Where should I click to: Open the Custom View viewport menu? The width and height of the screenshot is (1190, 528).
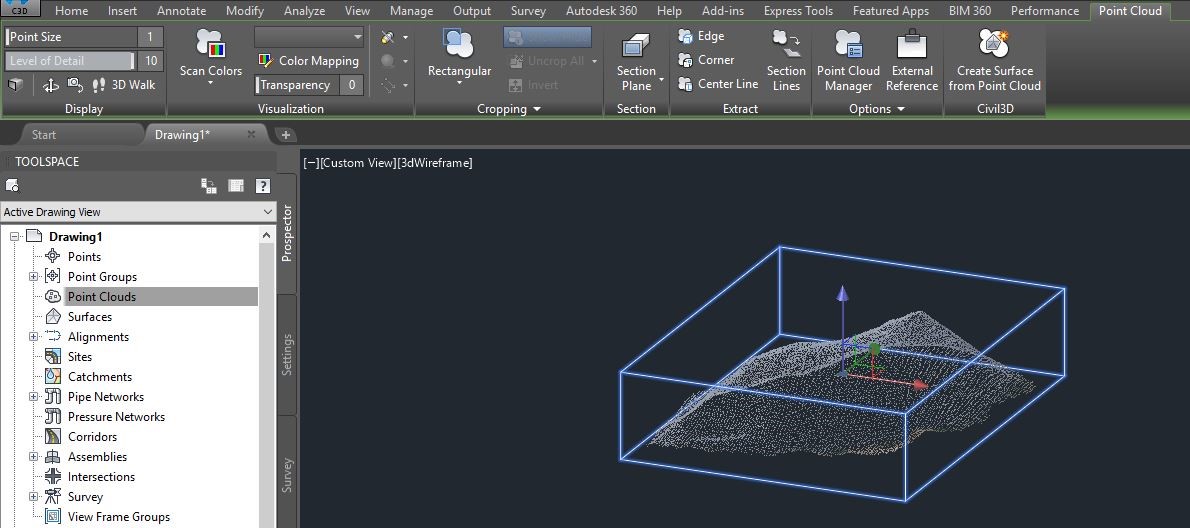pos(357,163)
